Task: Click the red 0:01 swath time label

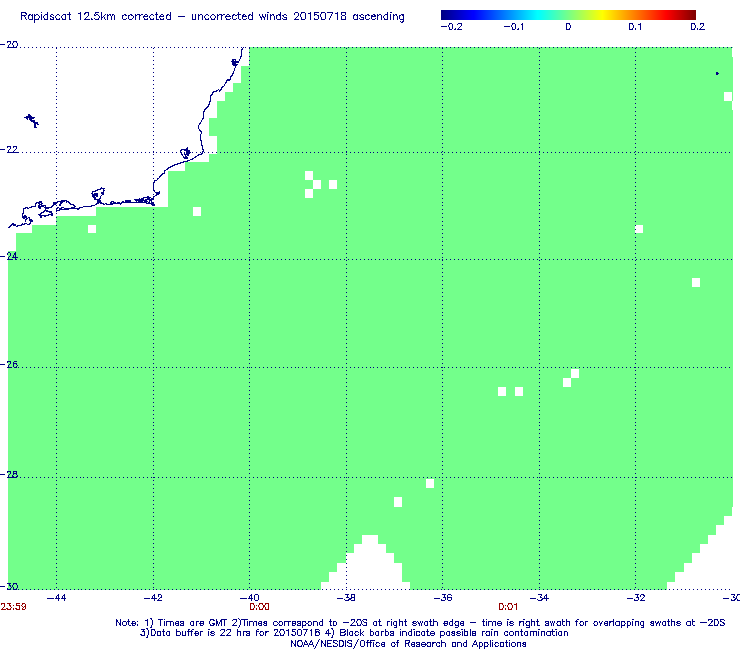Action: [508, 607]
